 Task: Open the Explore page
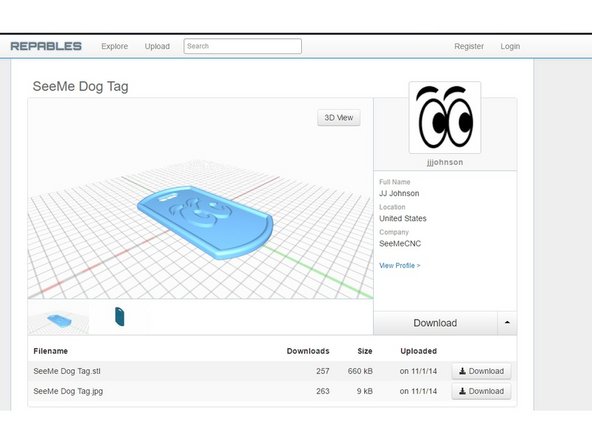(x=114, y=46)
